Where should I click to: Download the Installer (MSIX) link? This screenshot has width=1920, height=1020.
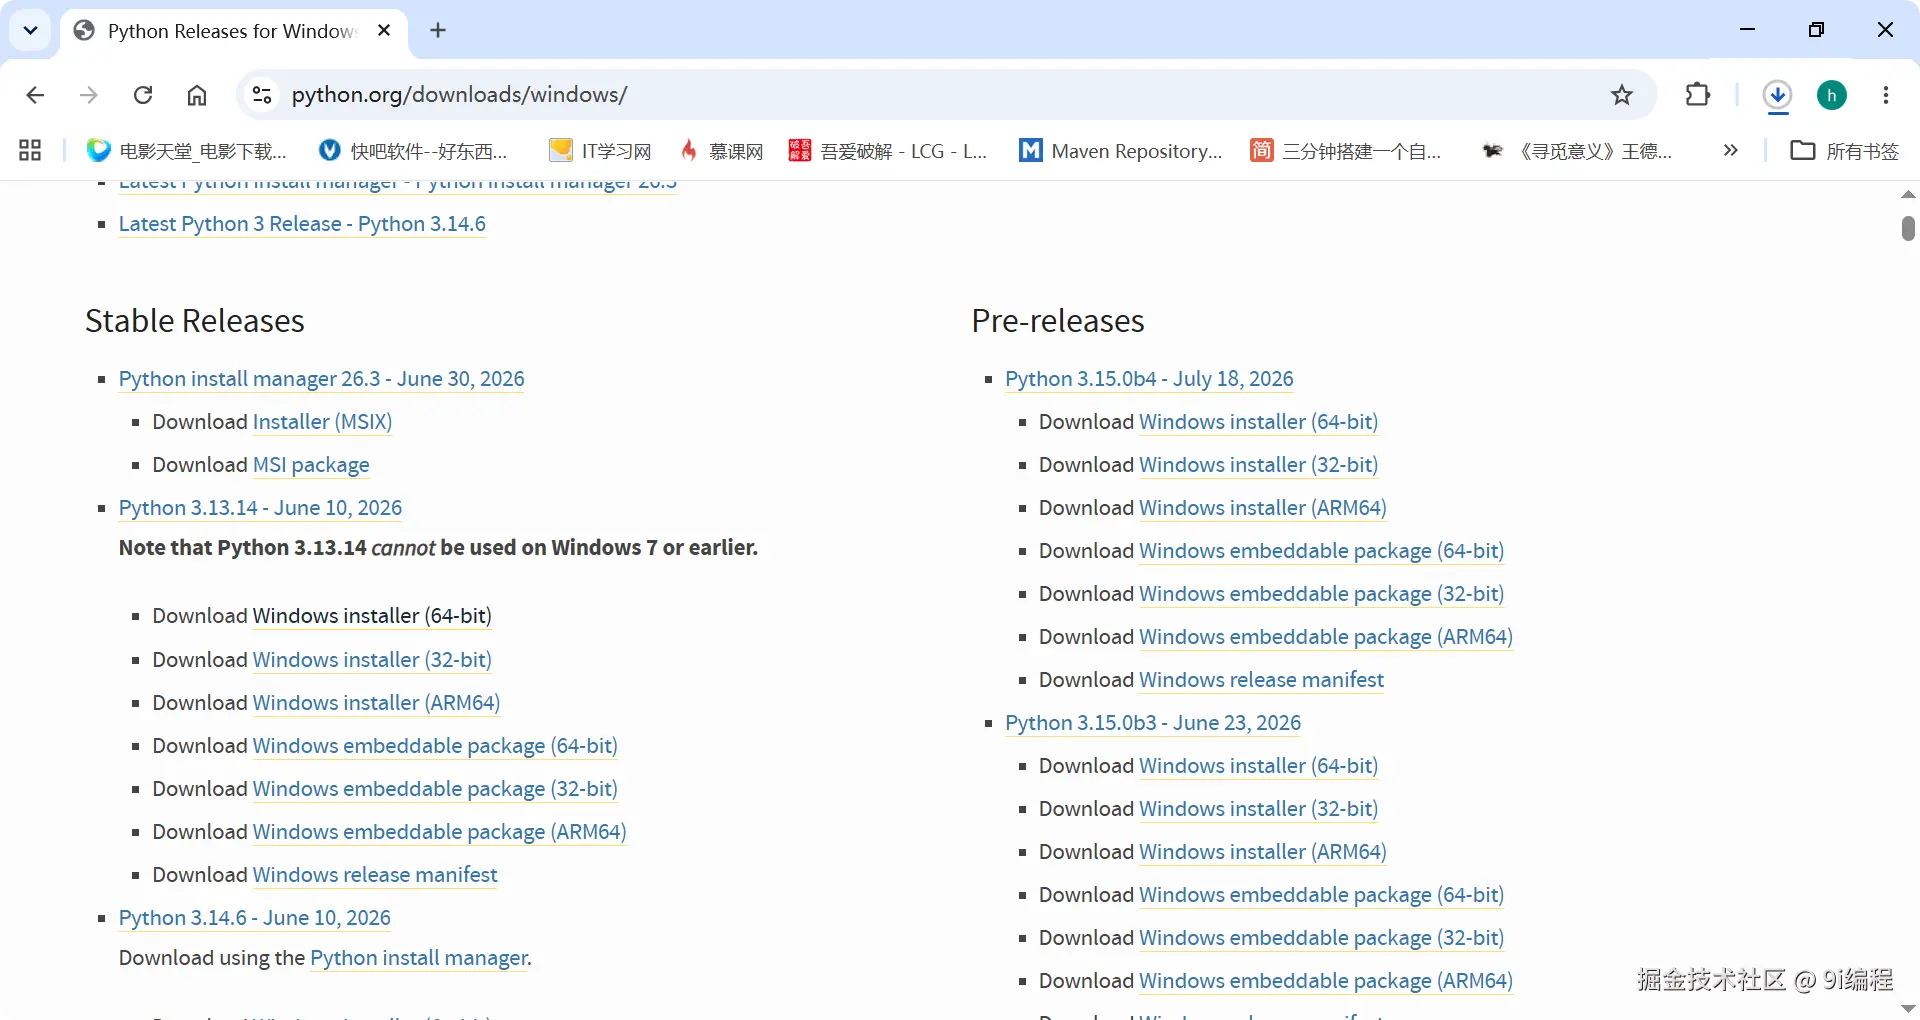coord(322,422)
